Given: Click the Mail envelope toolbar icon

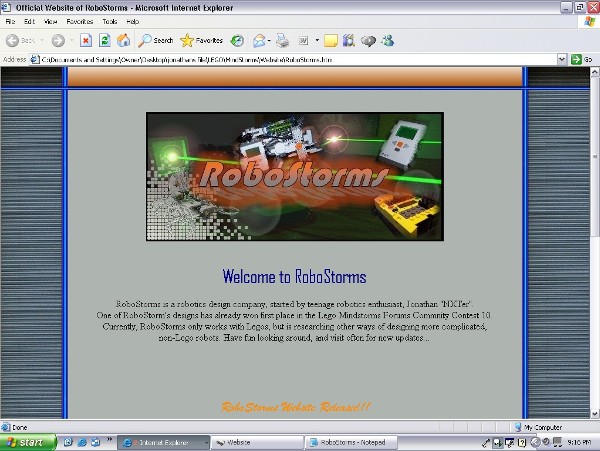Looking at the screenshot, I should pos(259,41).
